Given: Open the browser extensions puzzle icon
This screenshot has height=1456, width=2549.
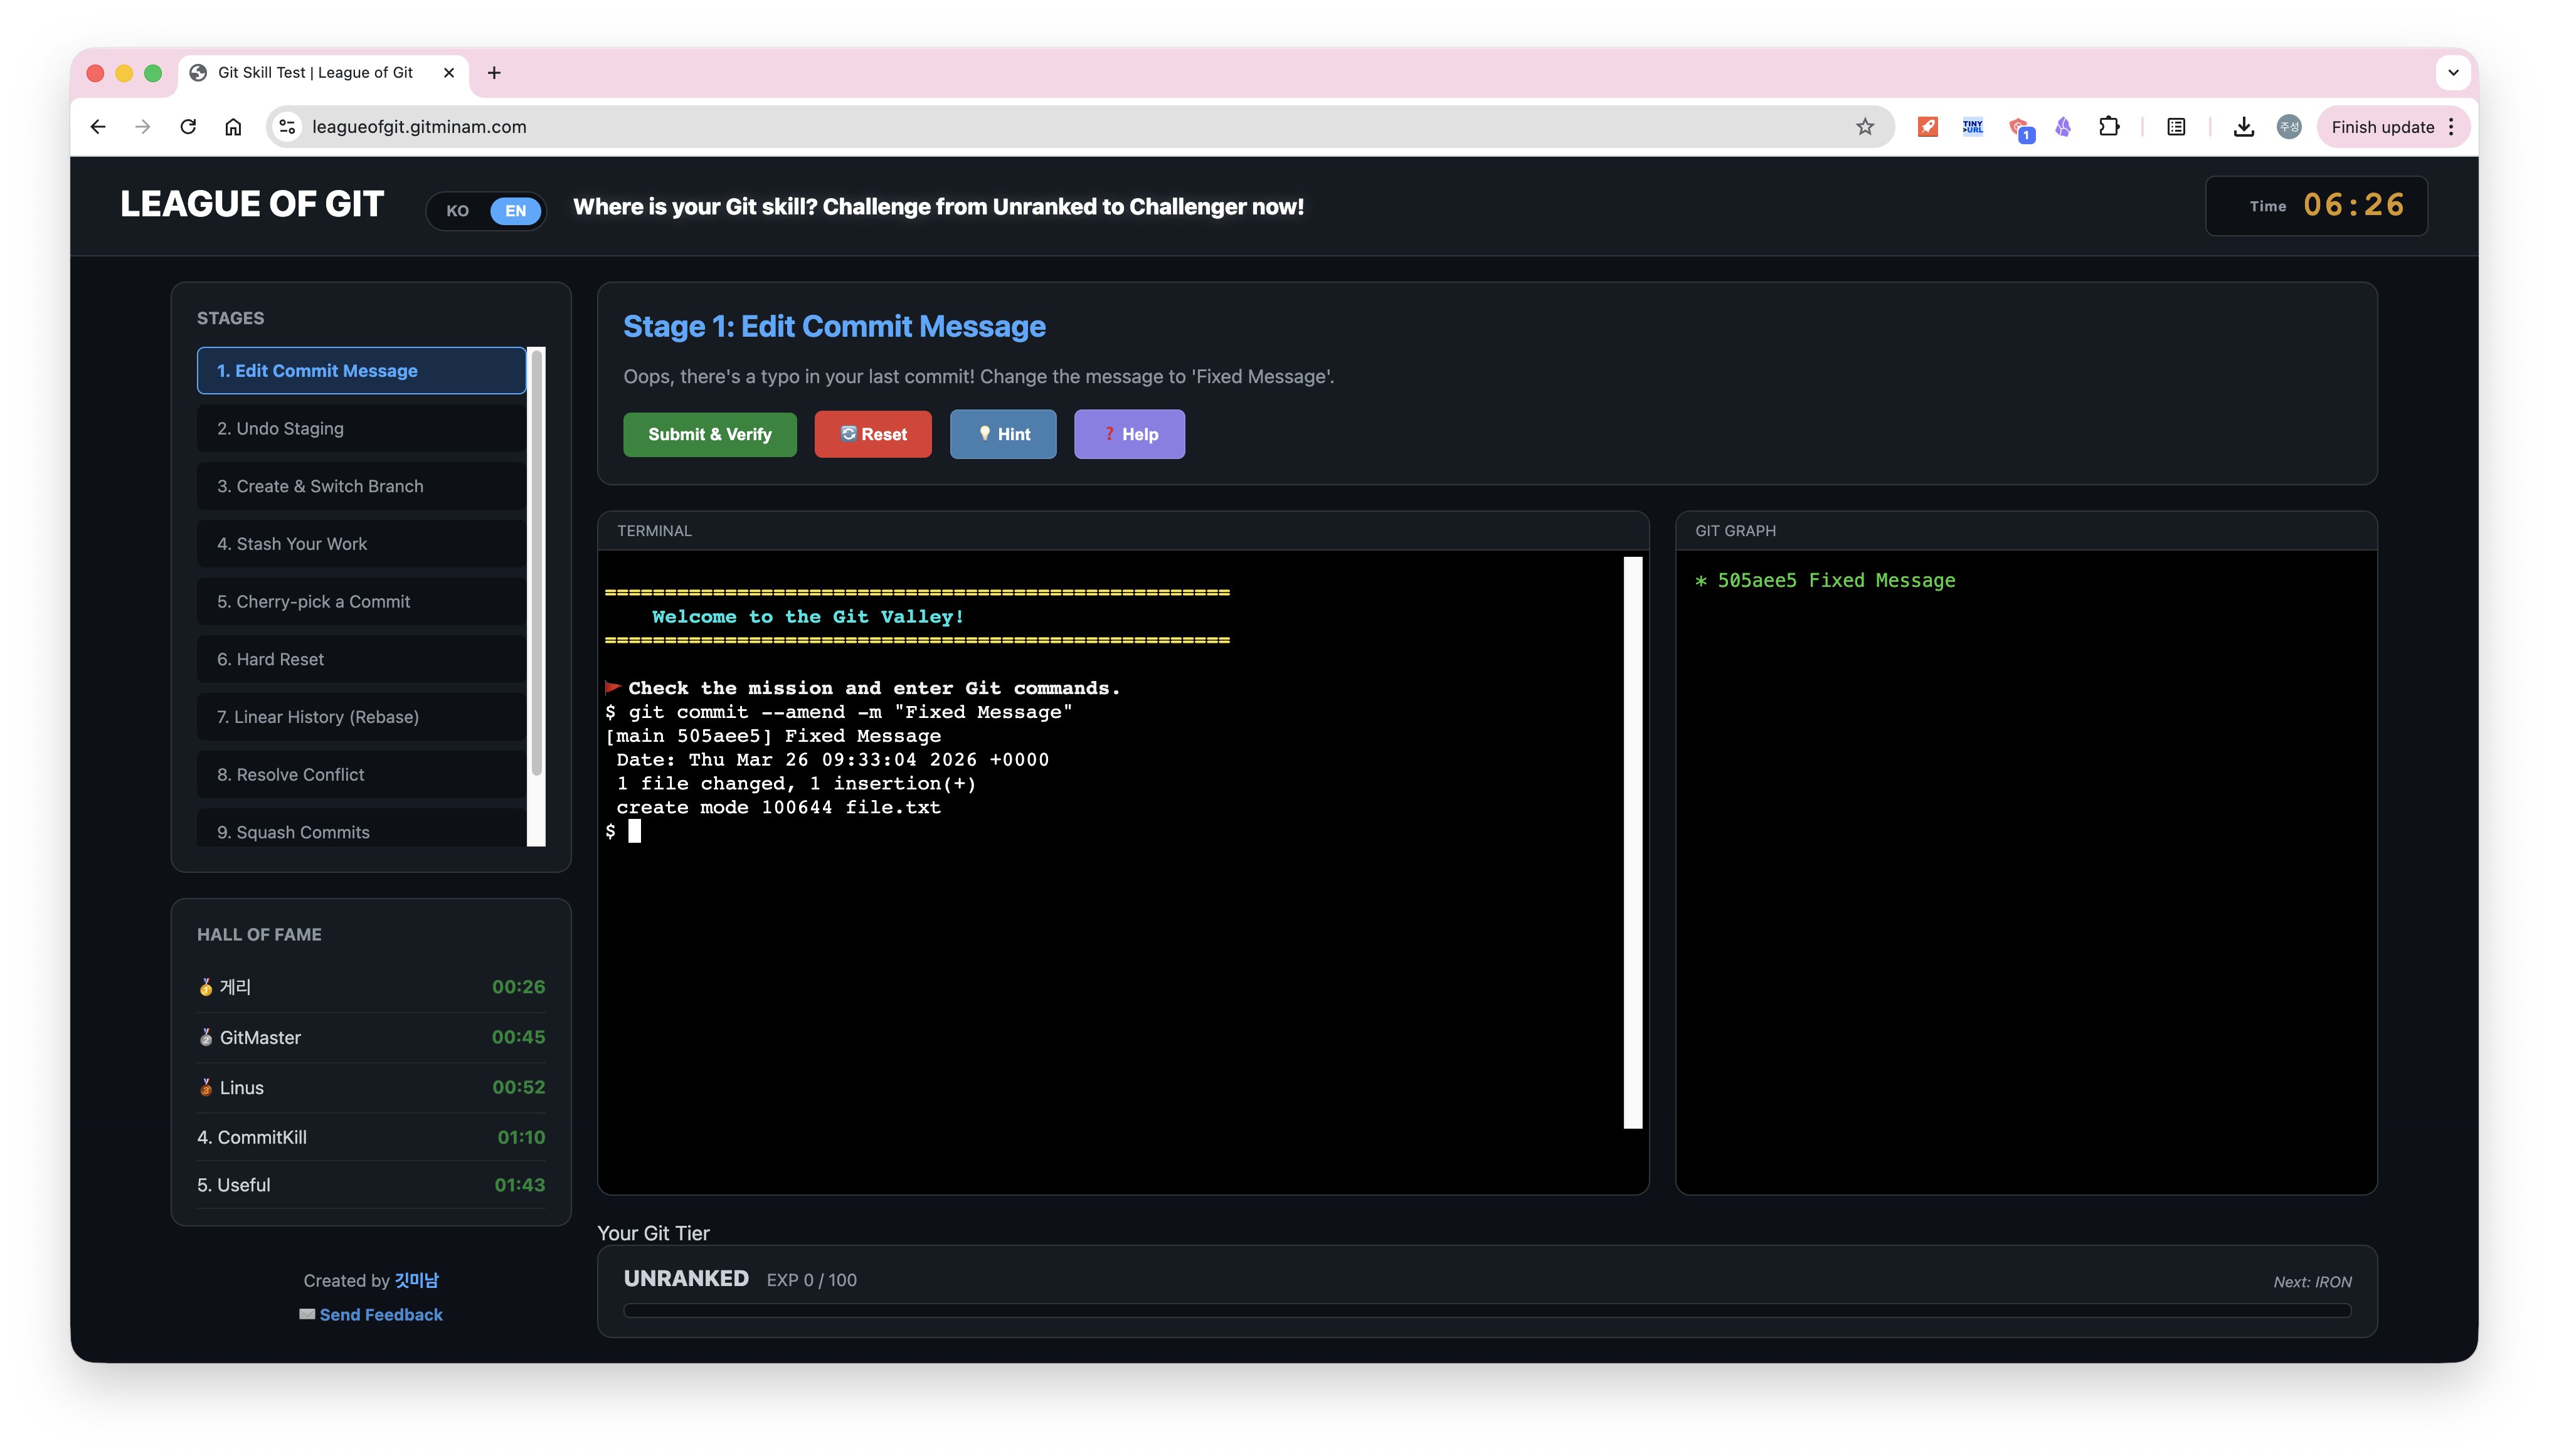Looking at the screenshot, I should (x=2109, y=127).
